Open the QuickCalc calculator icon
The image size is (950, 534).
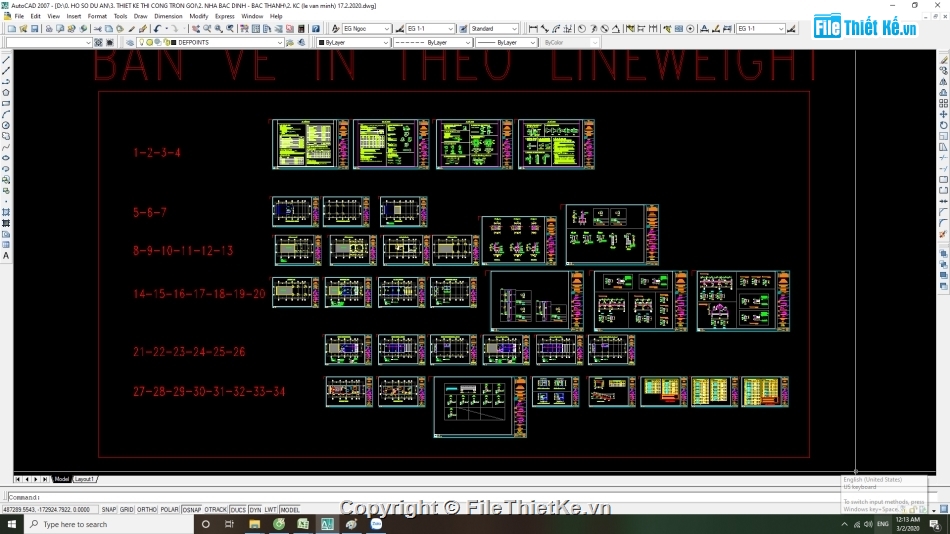(x=301, y=28)
